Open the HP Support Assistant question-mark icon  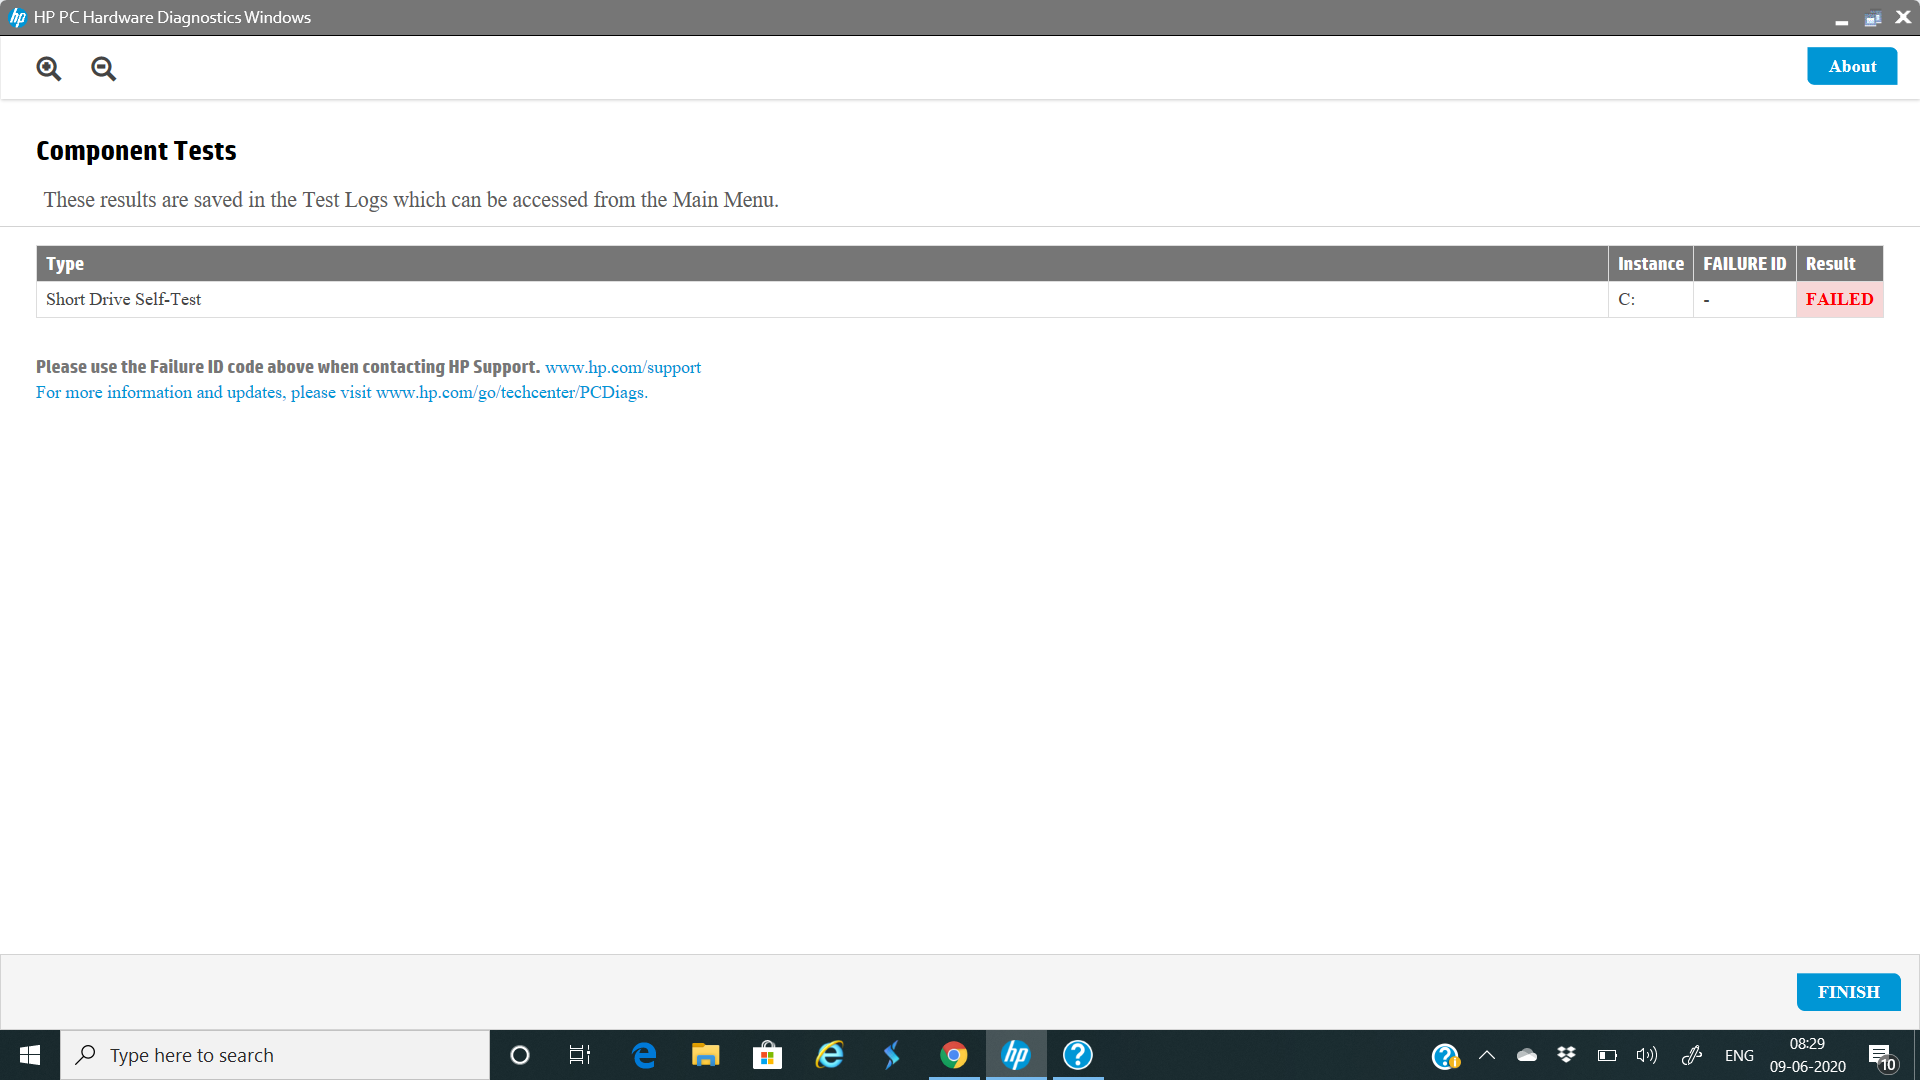click(1078, 1055)
